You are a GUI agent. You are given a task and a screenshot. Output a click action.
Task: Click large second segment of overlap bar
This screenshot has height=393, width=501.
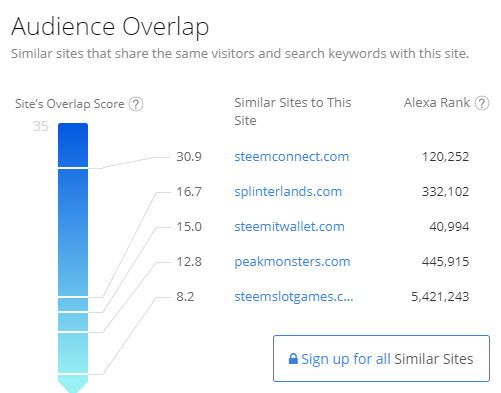coord(73,232)
